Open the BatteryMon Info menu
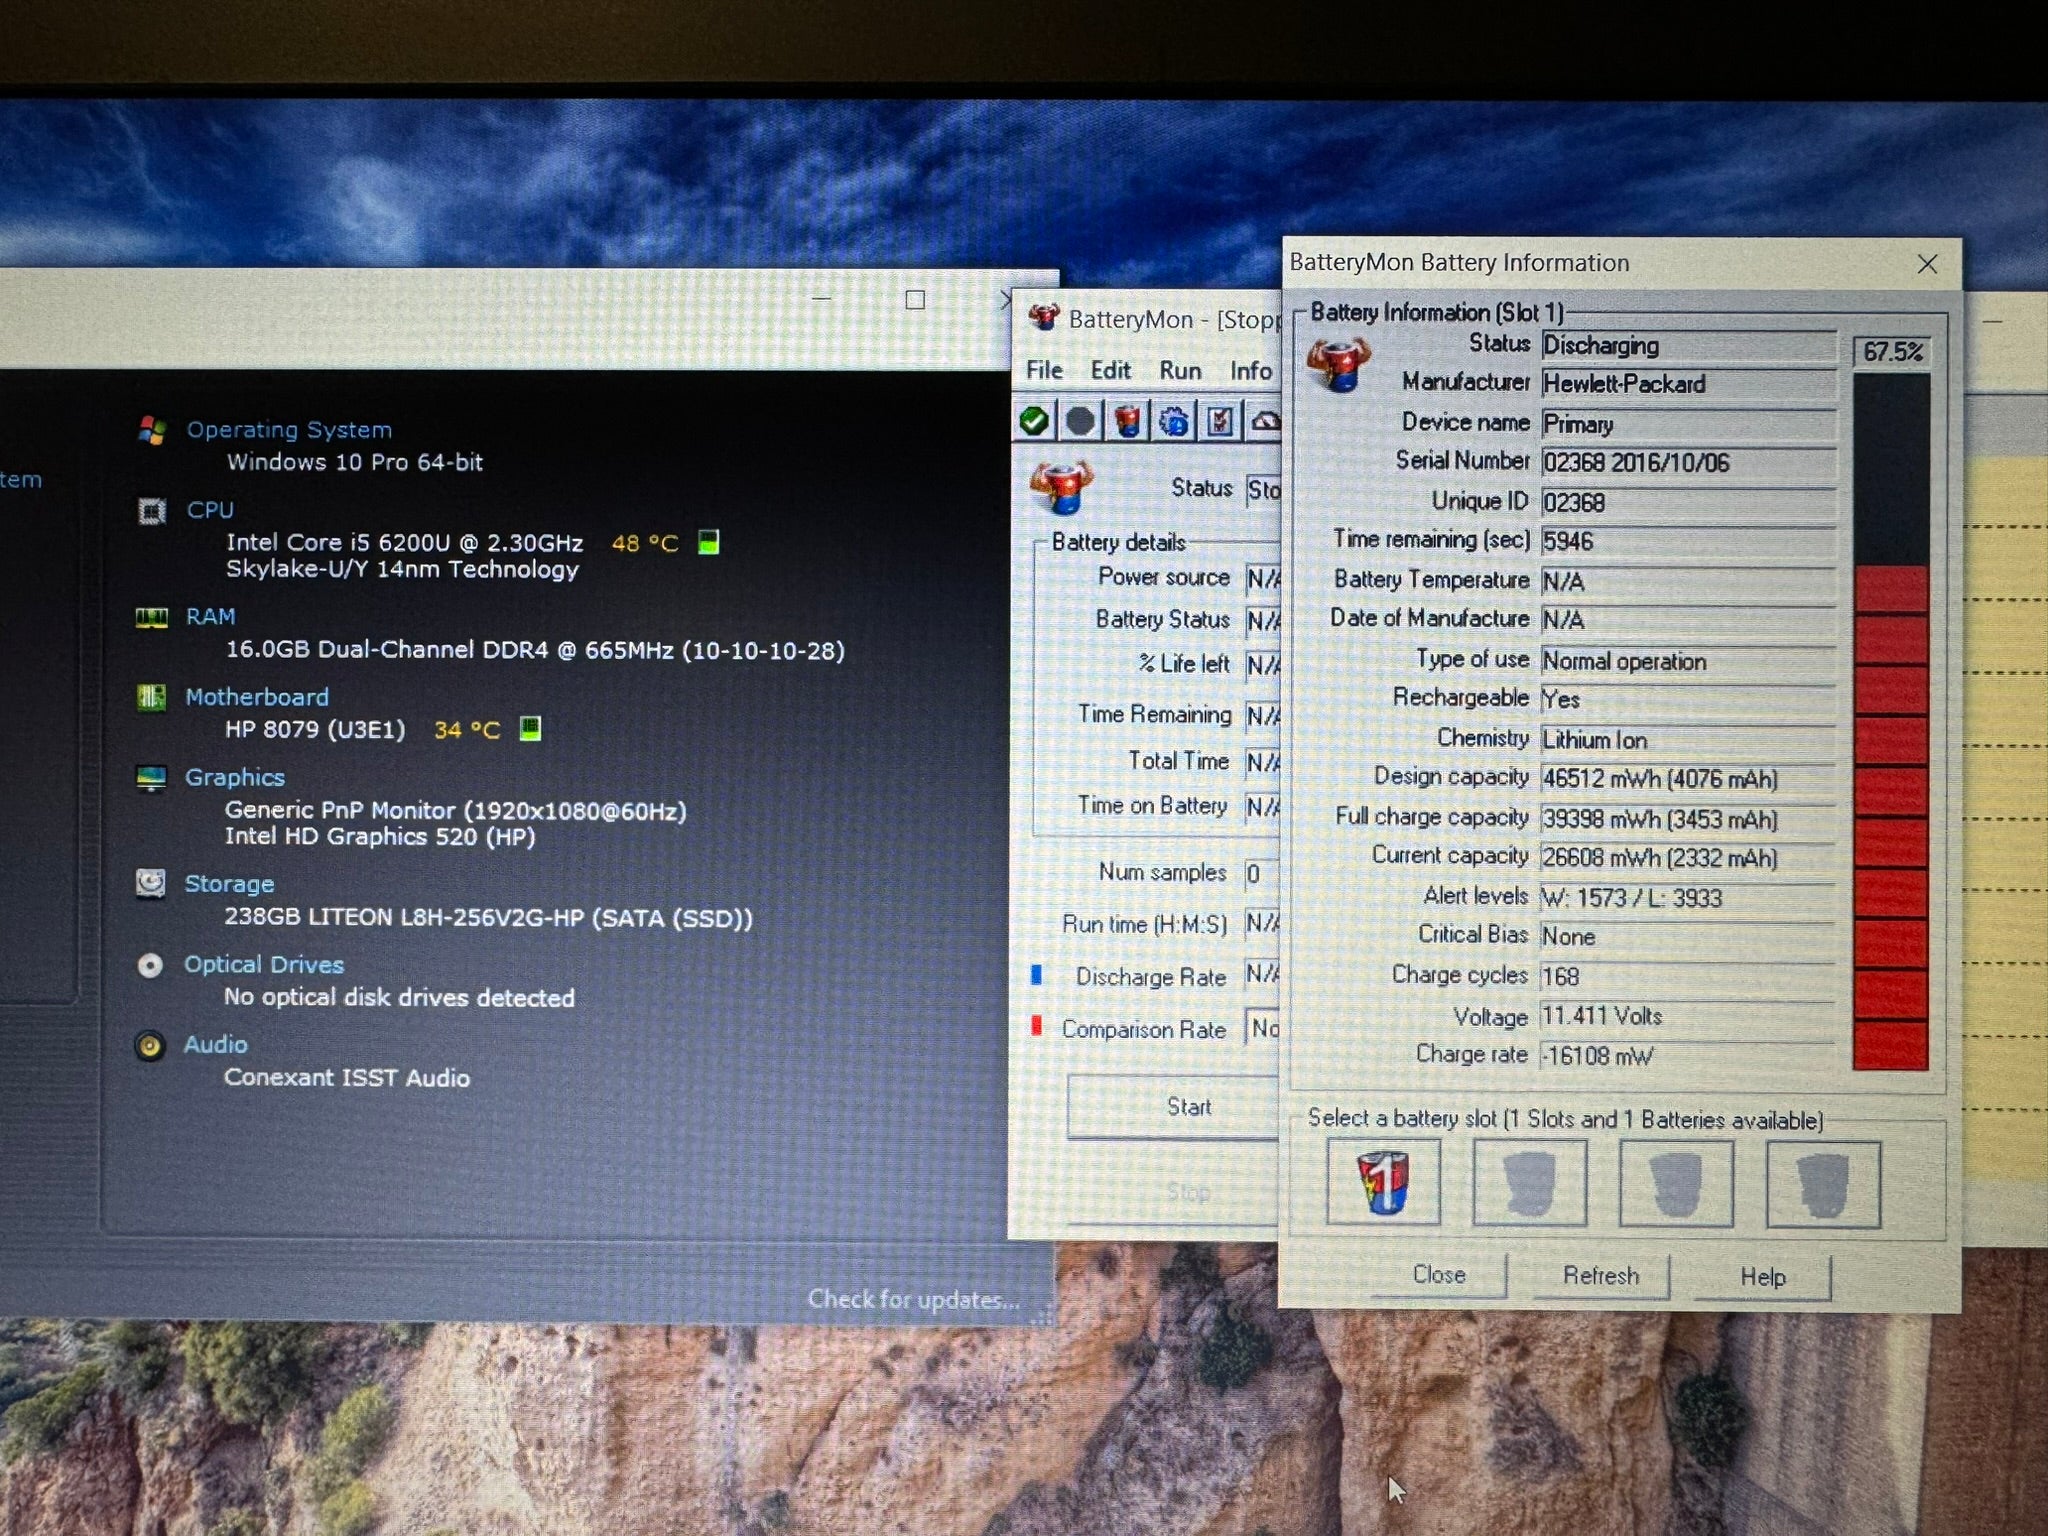This screenshot has height=1536, width=2048. [x=1253, y=371]
